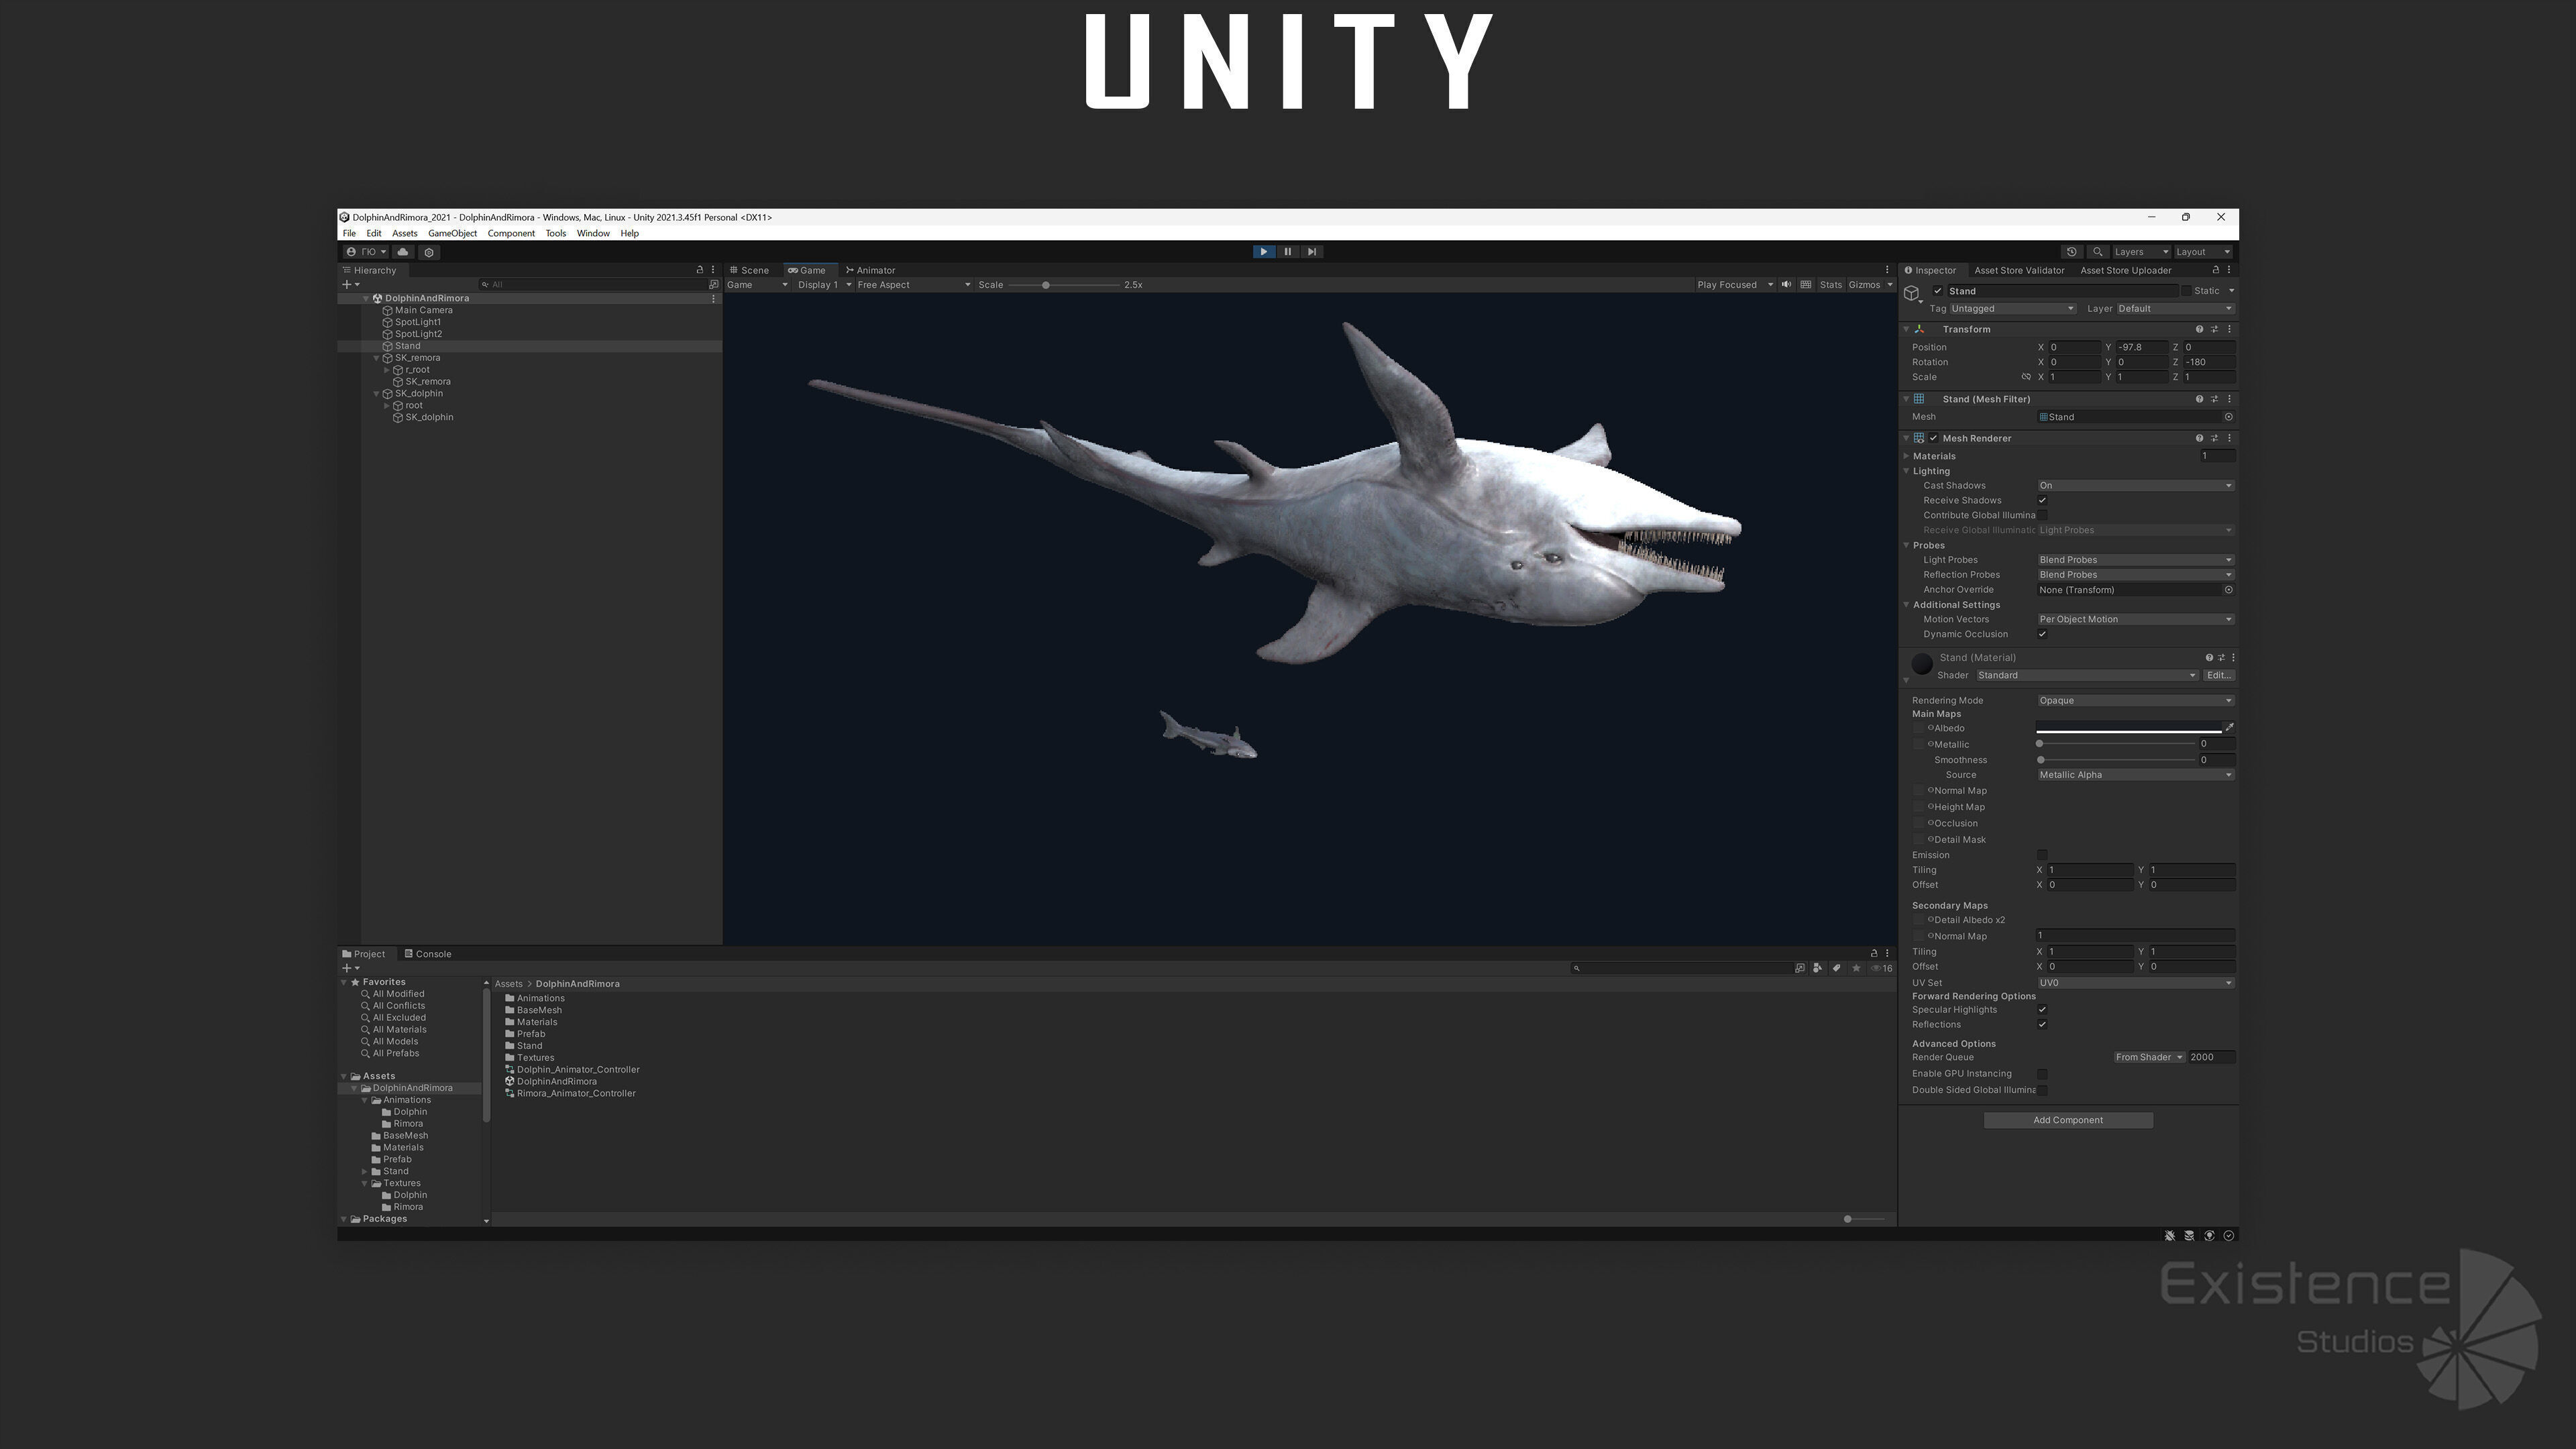The width and height of the screenshot is (2576, 1449).
Task: Click the search by type icon in Project
Action: coord(1818,968)
